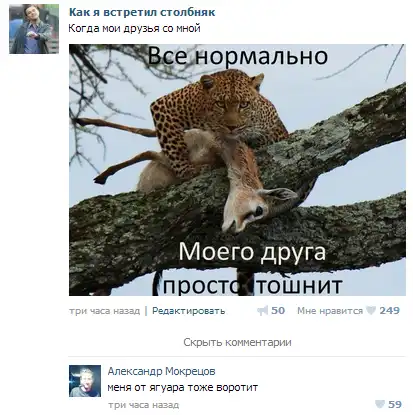Open group page Как я встретил столбняк
Screen dimensions: 413x415
click(142, 12)
